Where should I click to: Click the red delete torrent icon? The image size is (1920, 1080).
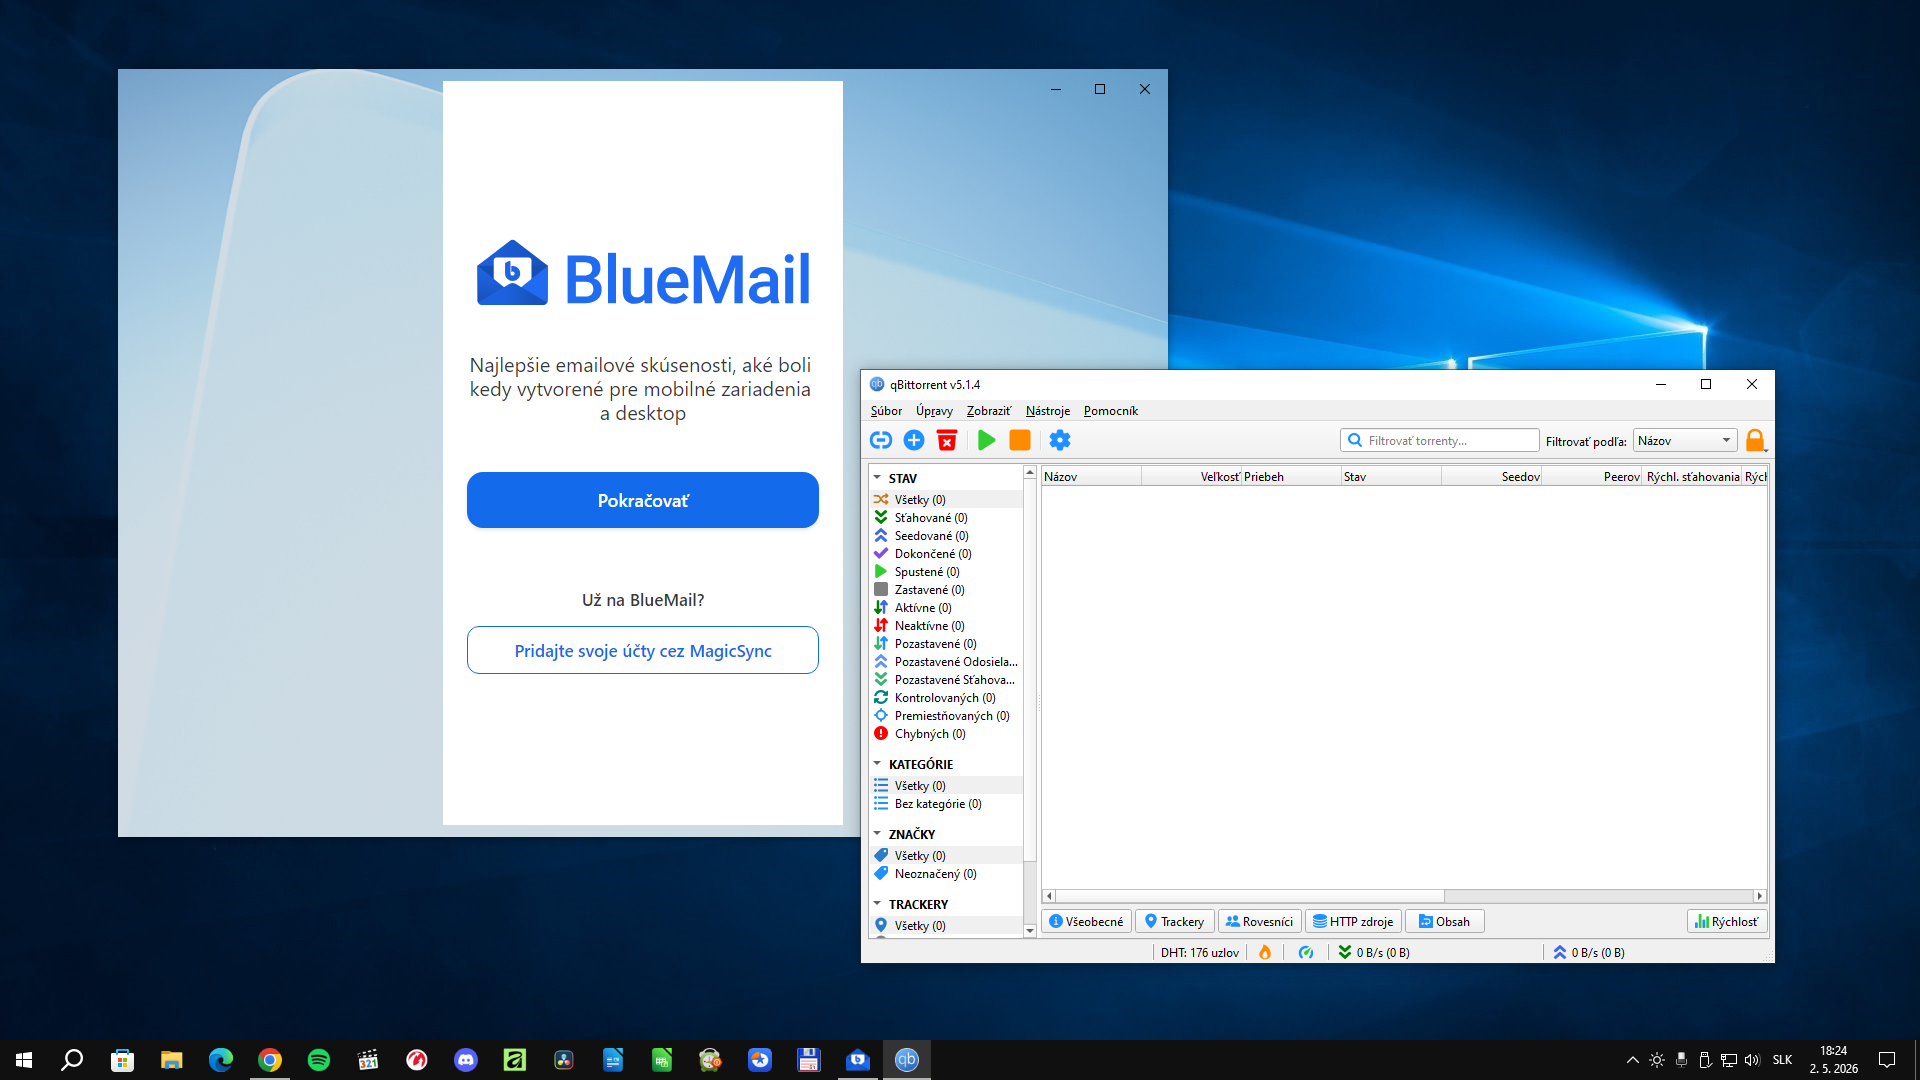coord(947,440)
